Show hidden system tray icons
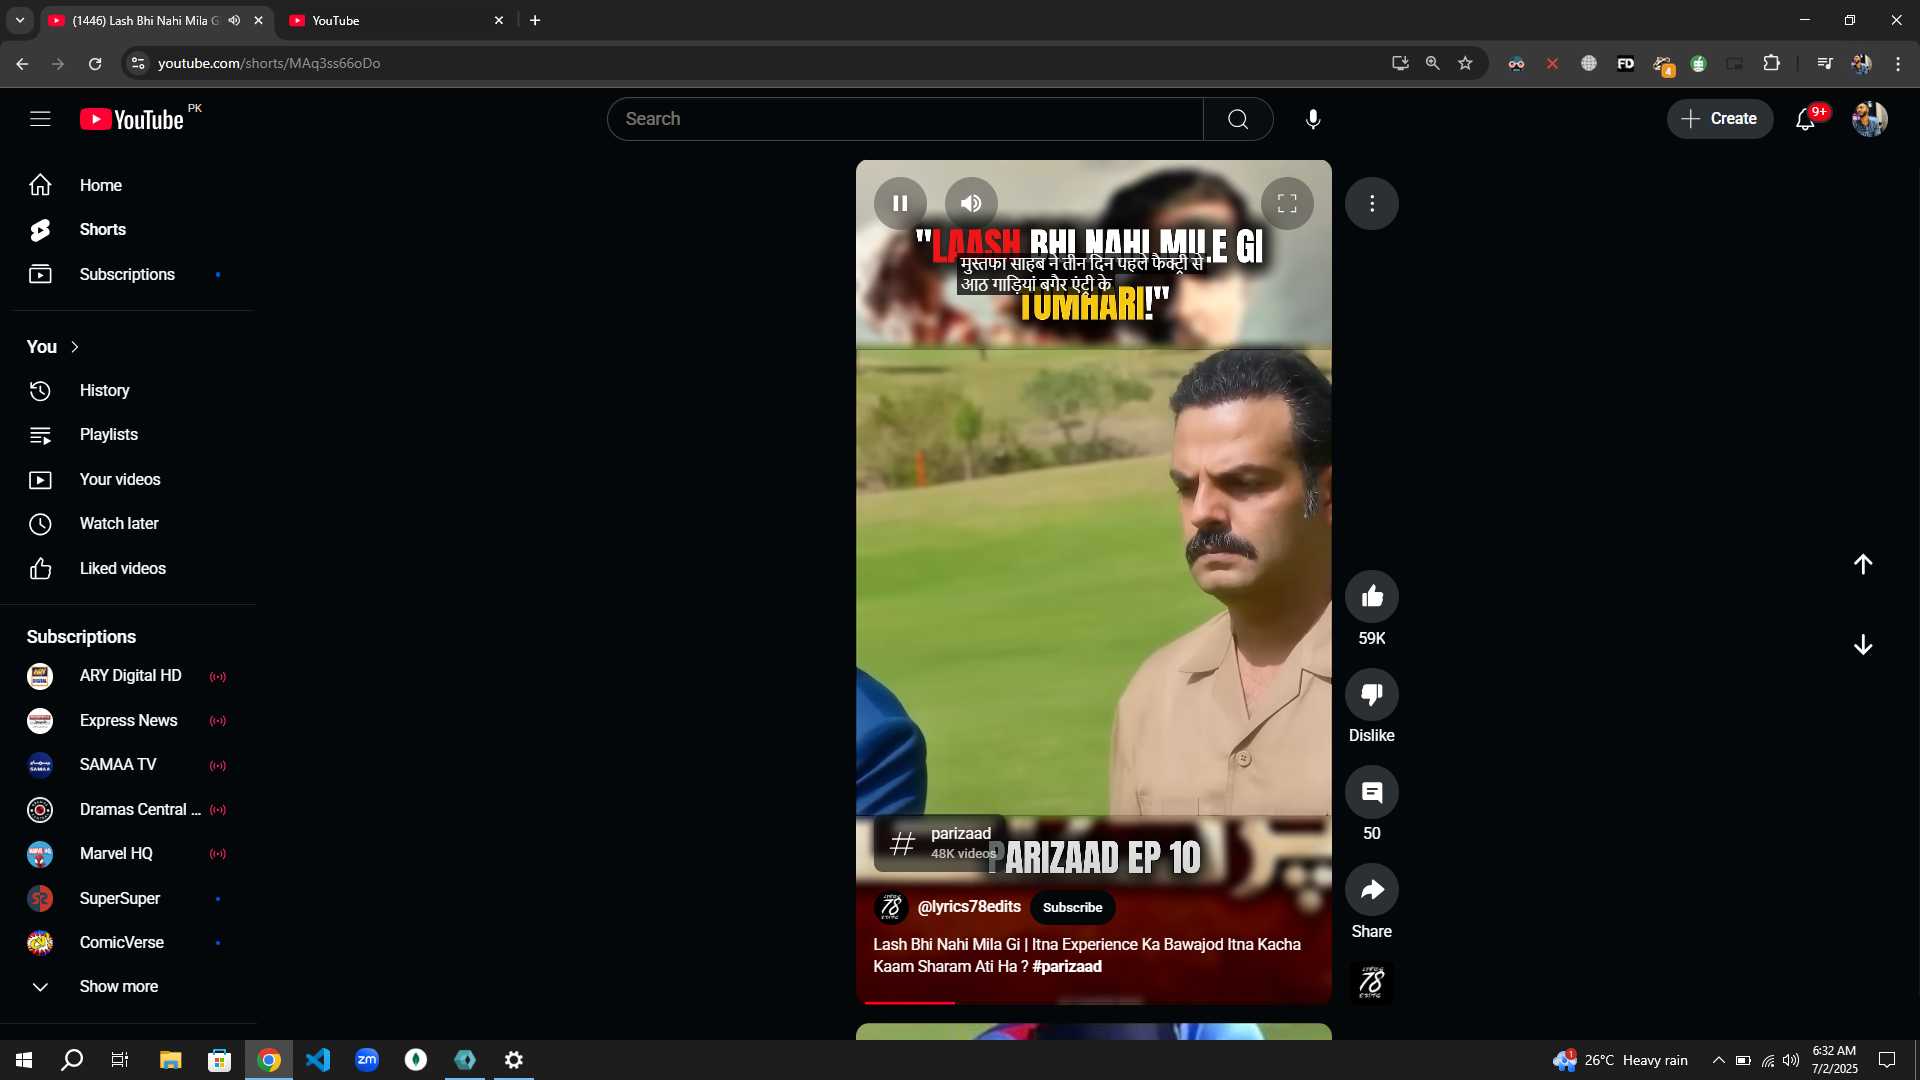This screenshot has width=1920, height=1080. tap(1718, 1060)
